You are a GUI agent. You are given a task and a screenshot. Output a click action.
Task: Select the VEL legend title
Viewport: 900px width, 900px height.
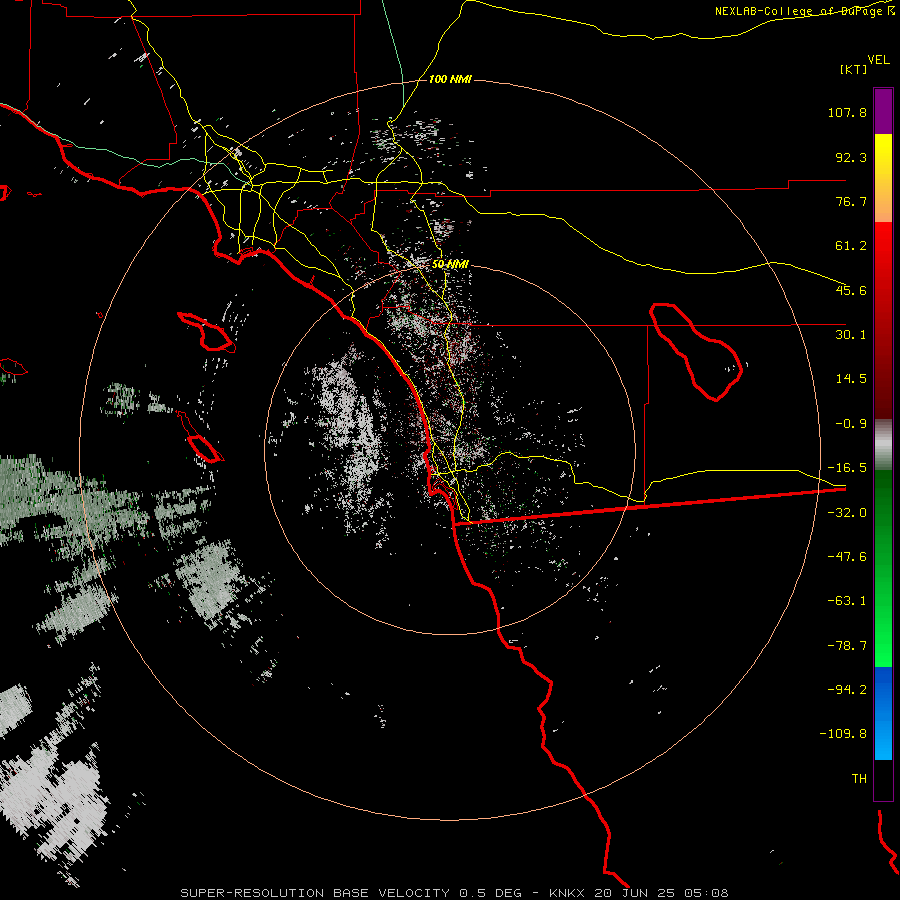pyautogui.click(x=878, y=60)
